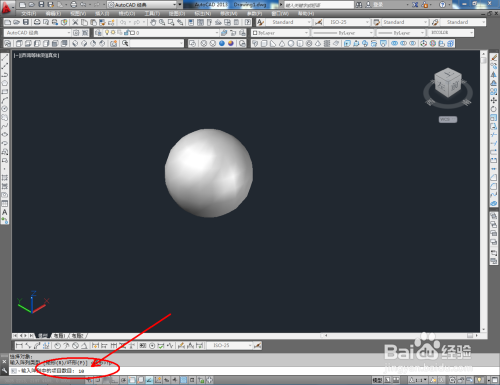
Task: Open the Tools menu
Action: point(152,14)
